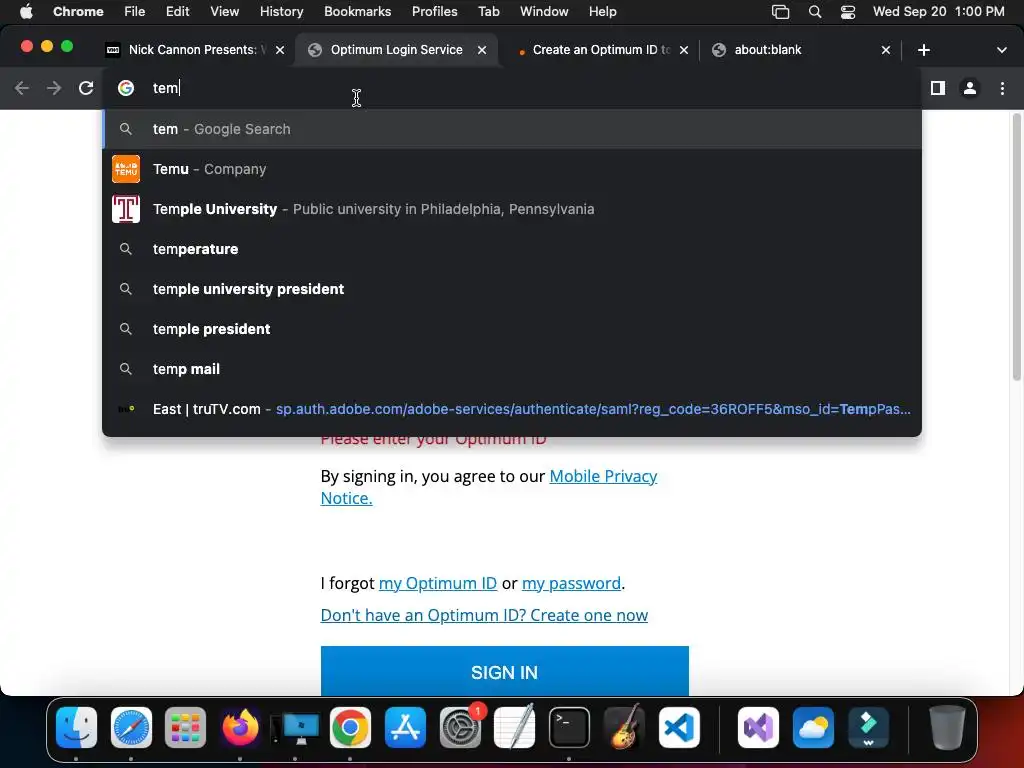The image size is (1024, 768).
Task: Pick 'temple university president' suggestion
Action: [512, 289]
